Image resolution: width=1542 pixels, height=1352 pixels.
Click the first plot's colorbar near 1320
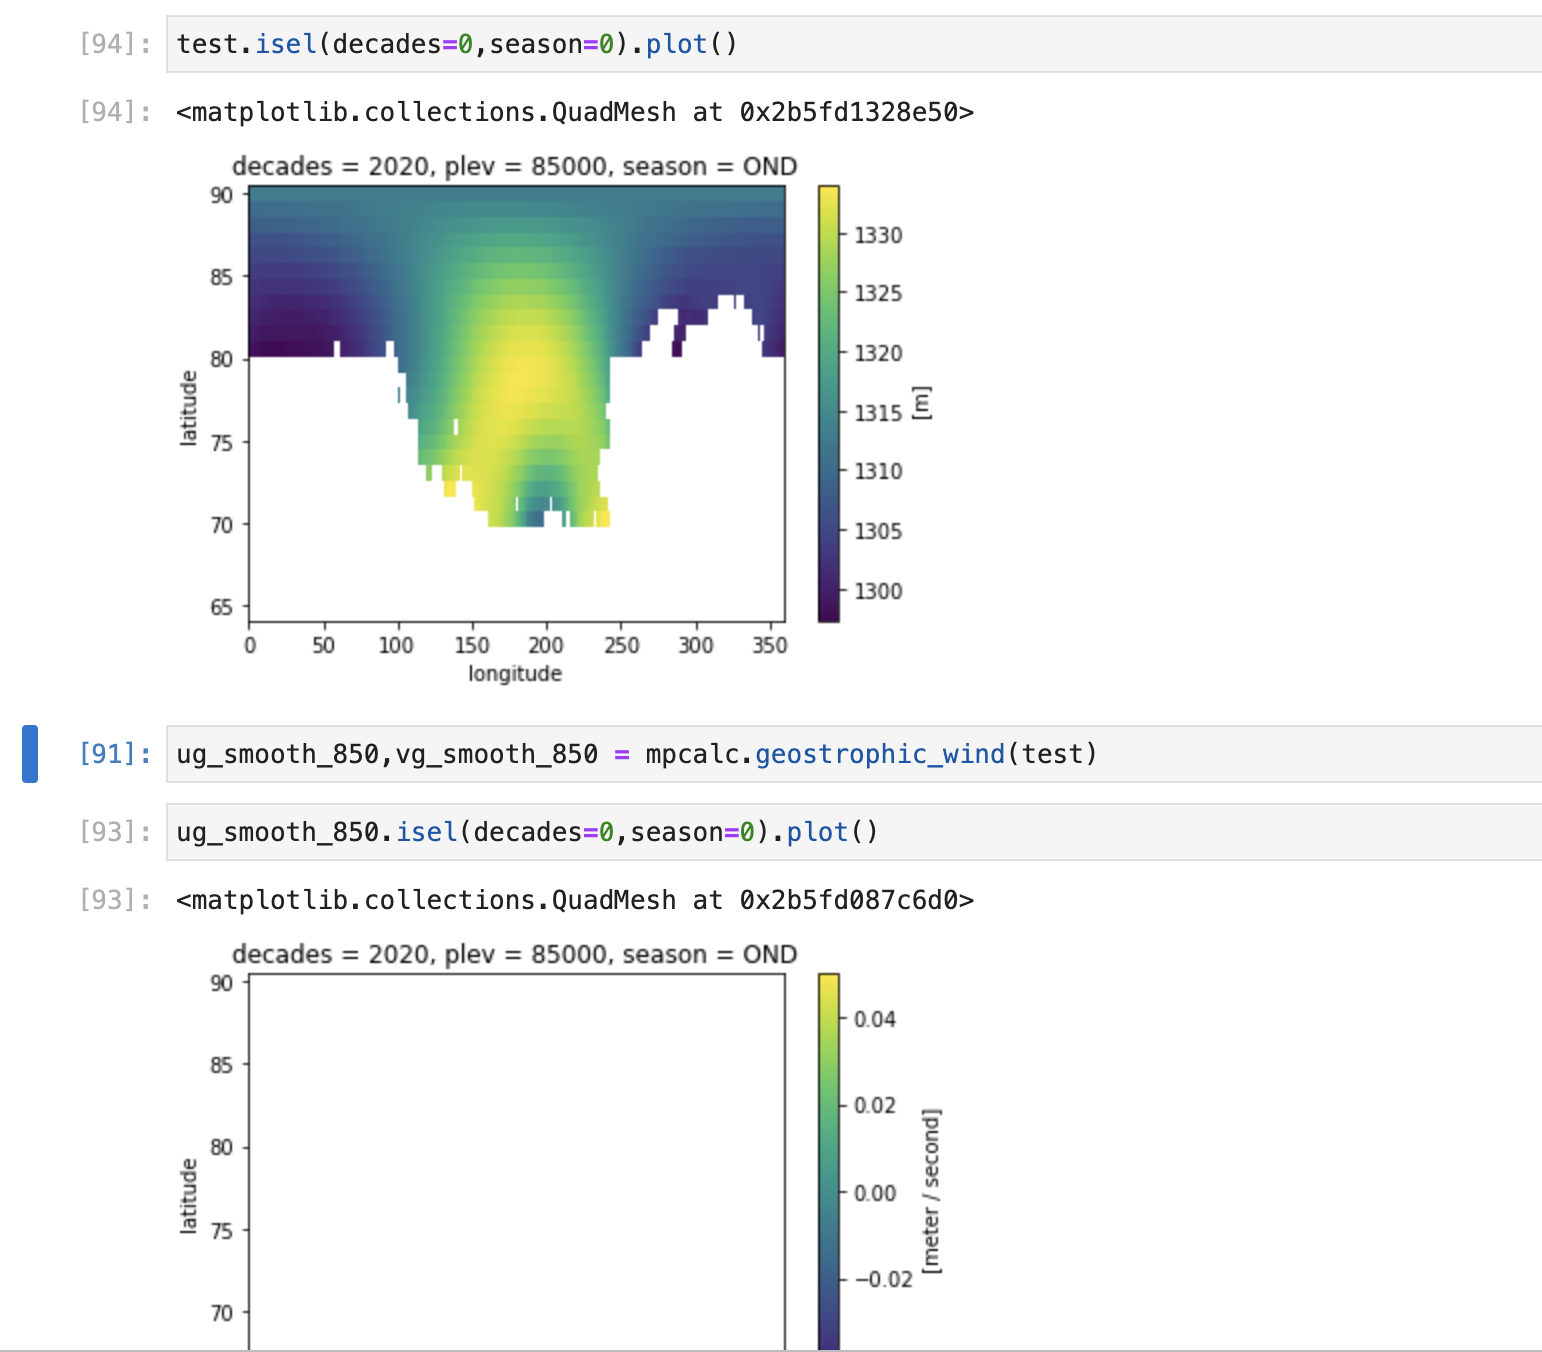pyautogui.click(x=828, y=353)
